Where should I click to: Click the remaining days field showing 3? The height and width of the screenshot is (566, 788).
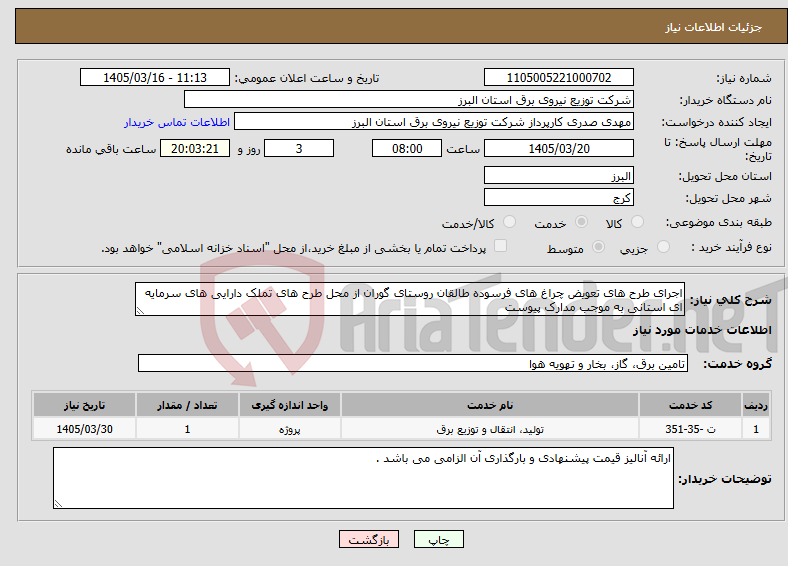pos(299,148)
